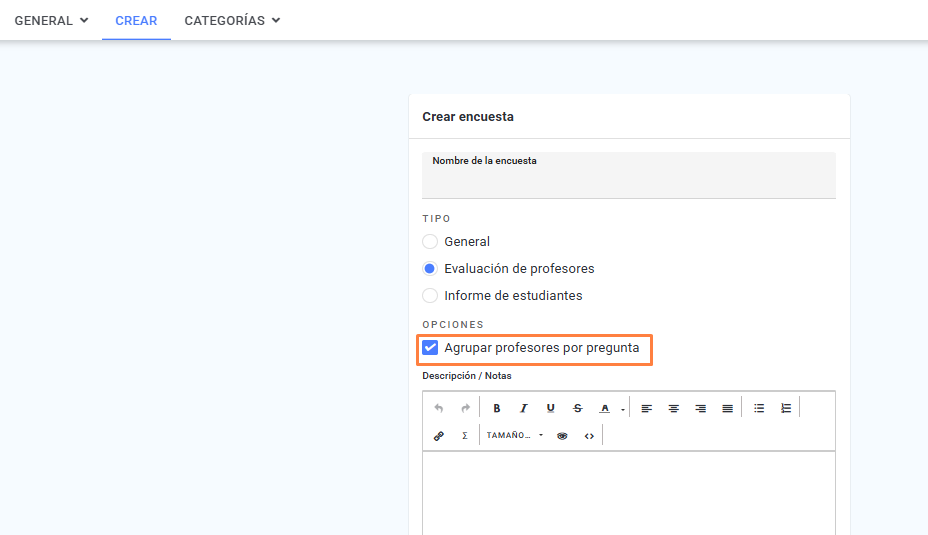928x535 pixels.
Task: Underline the selected text
Action: (550, 408)
